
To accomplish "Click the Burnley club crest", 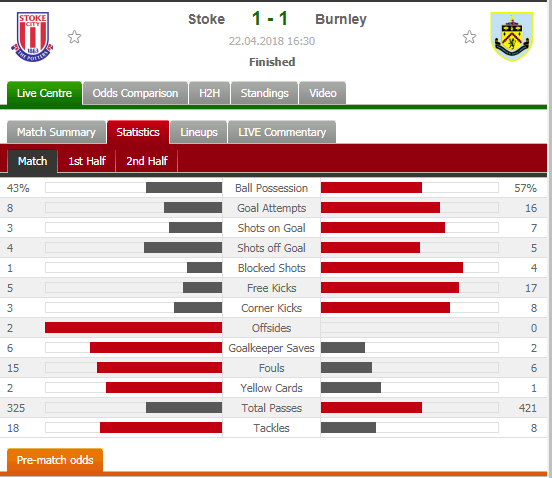I will tap(512, 37).
